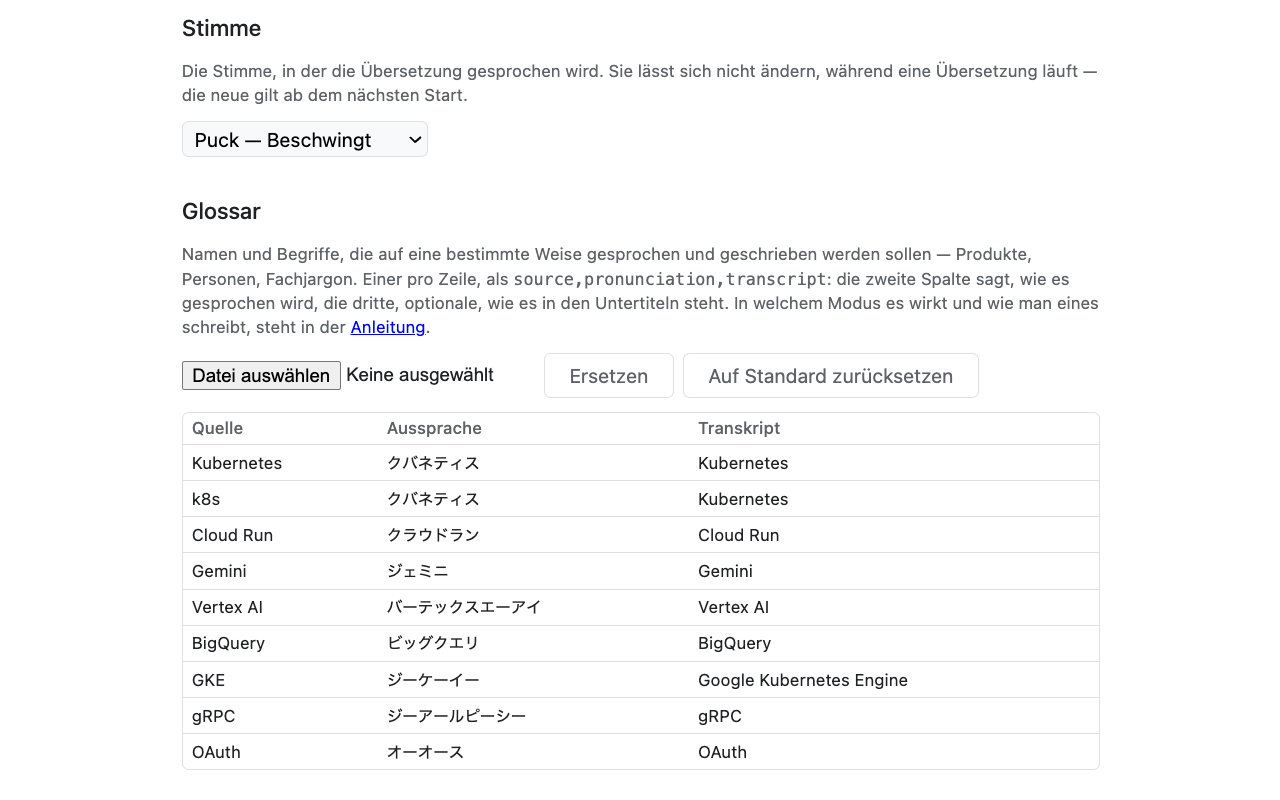This screenshot has height=800, width=1280.
Task: Click the BigQuery transcript cell
Action: 894,643
